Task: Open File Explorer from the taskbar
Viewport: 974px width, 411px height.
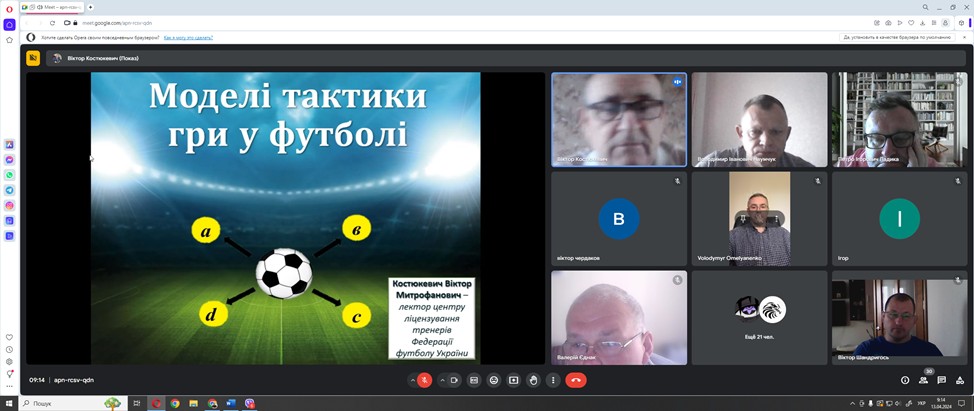Action: (x=193, y=404)
